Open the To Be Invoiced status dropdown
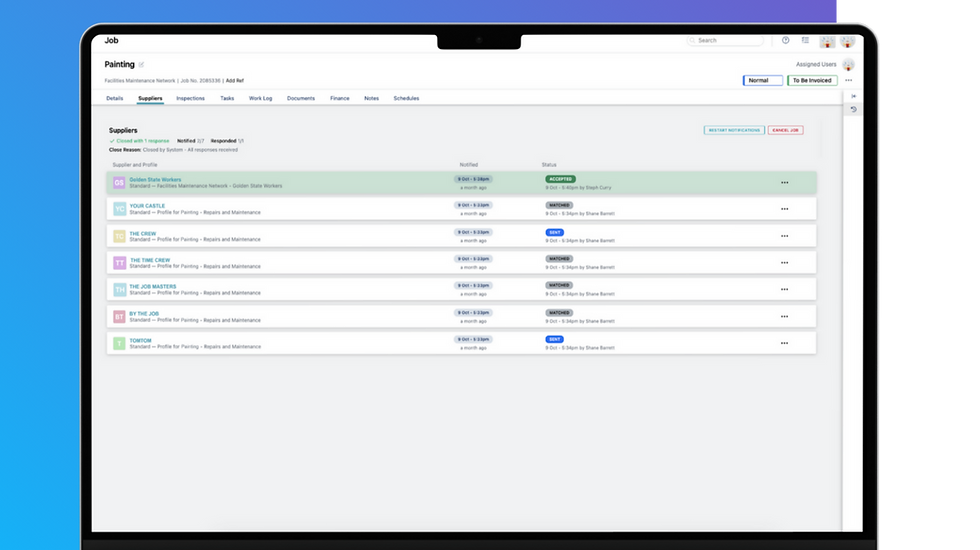The height and width of the screenshot is (550, 980). [812, 80]
